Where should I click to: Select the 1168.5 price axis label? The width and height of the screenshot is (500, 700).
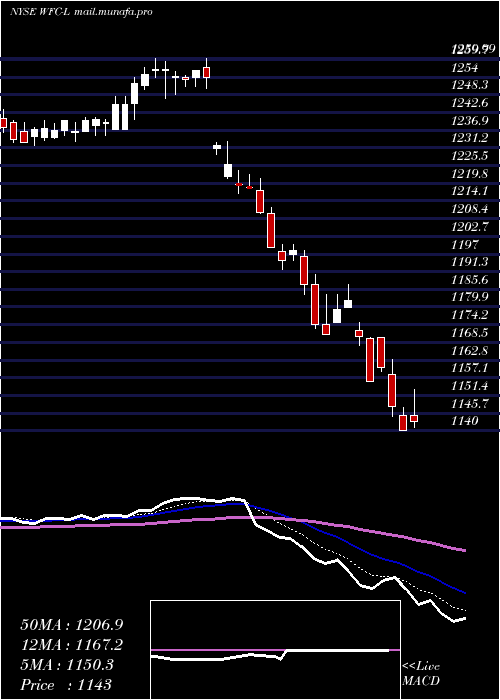point(469,333)
